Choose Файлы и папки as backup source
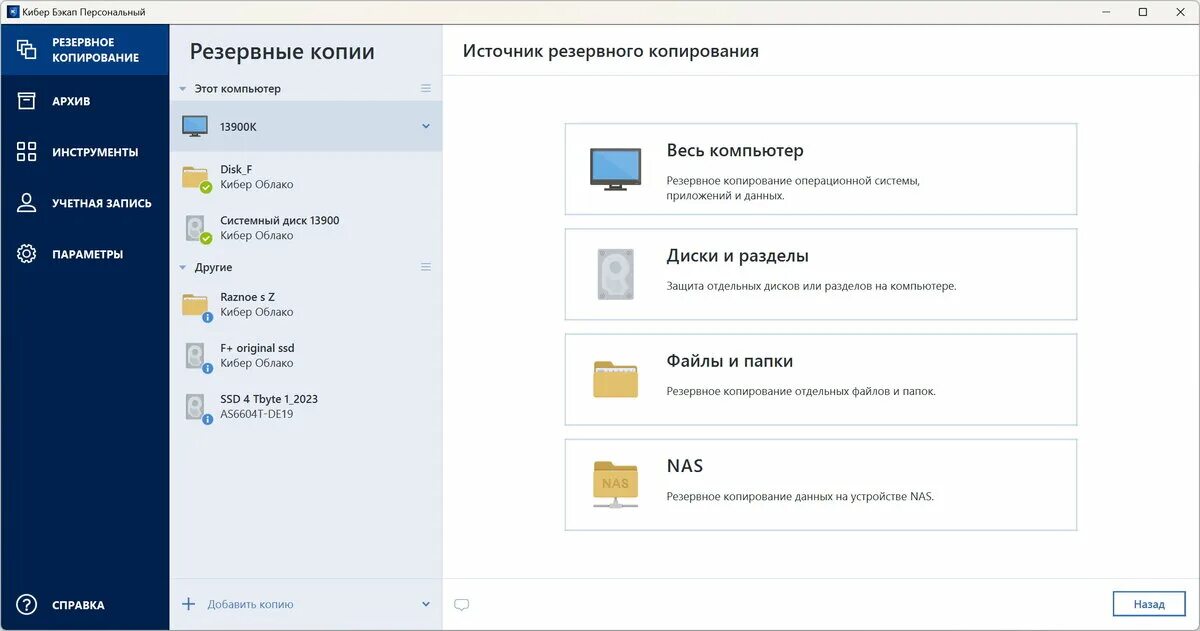 [821, 379]
